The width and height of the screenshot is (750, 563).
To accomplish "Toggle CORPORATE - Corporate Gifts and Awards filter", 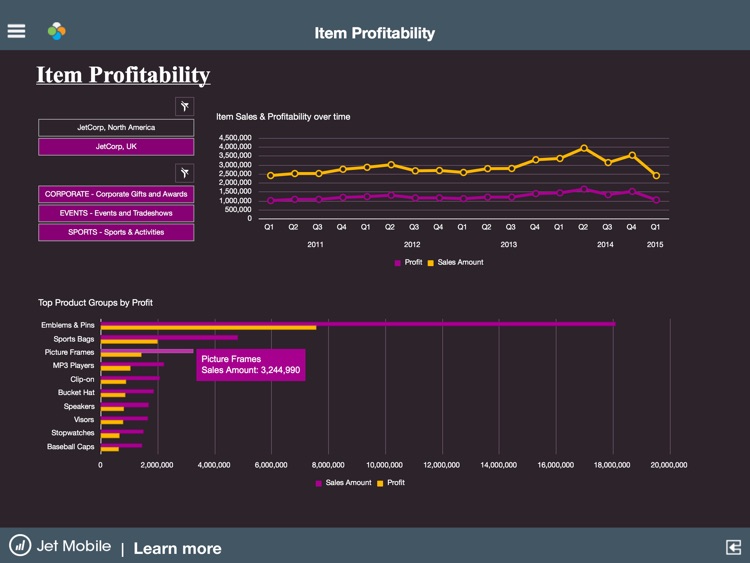I will pyautogui.click(x=117, y=194).
